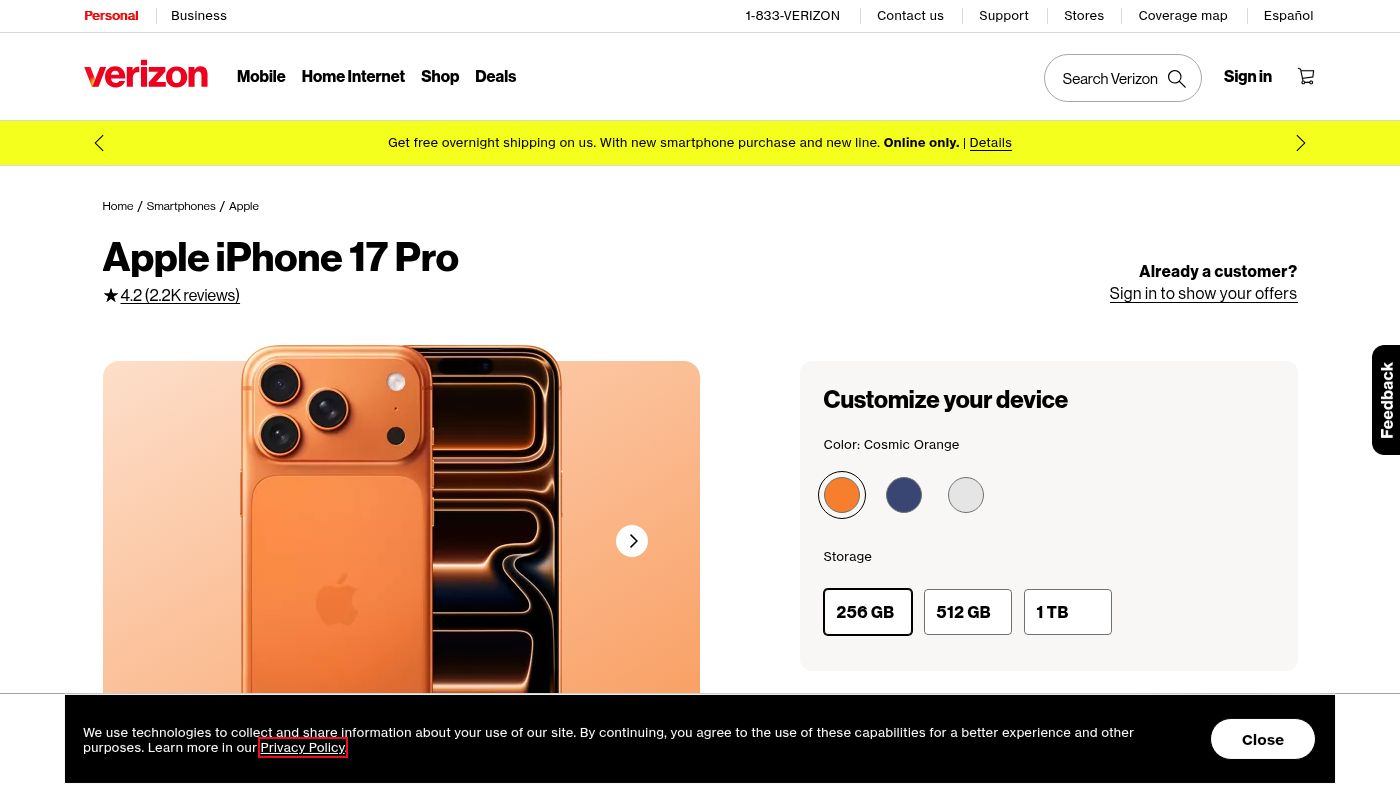This screenshot has width=1400, height=800.
Task: Show next promo banner arrow
Action: pos(1300,143)
